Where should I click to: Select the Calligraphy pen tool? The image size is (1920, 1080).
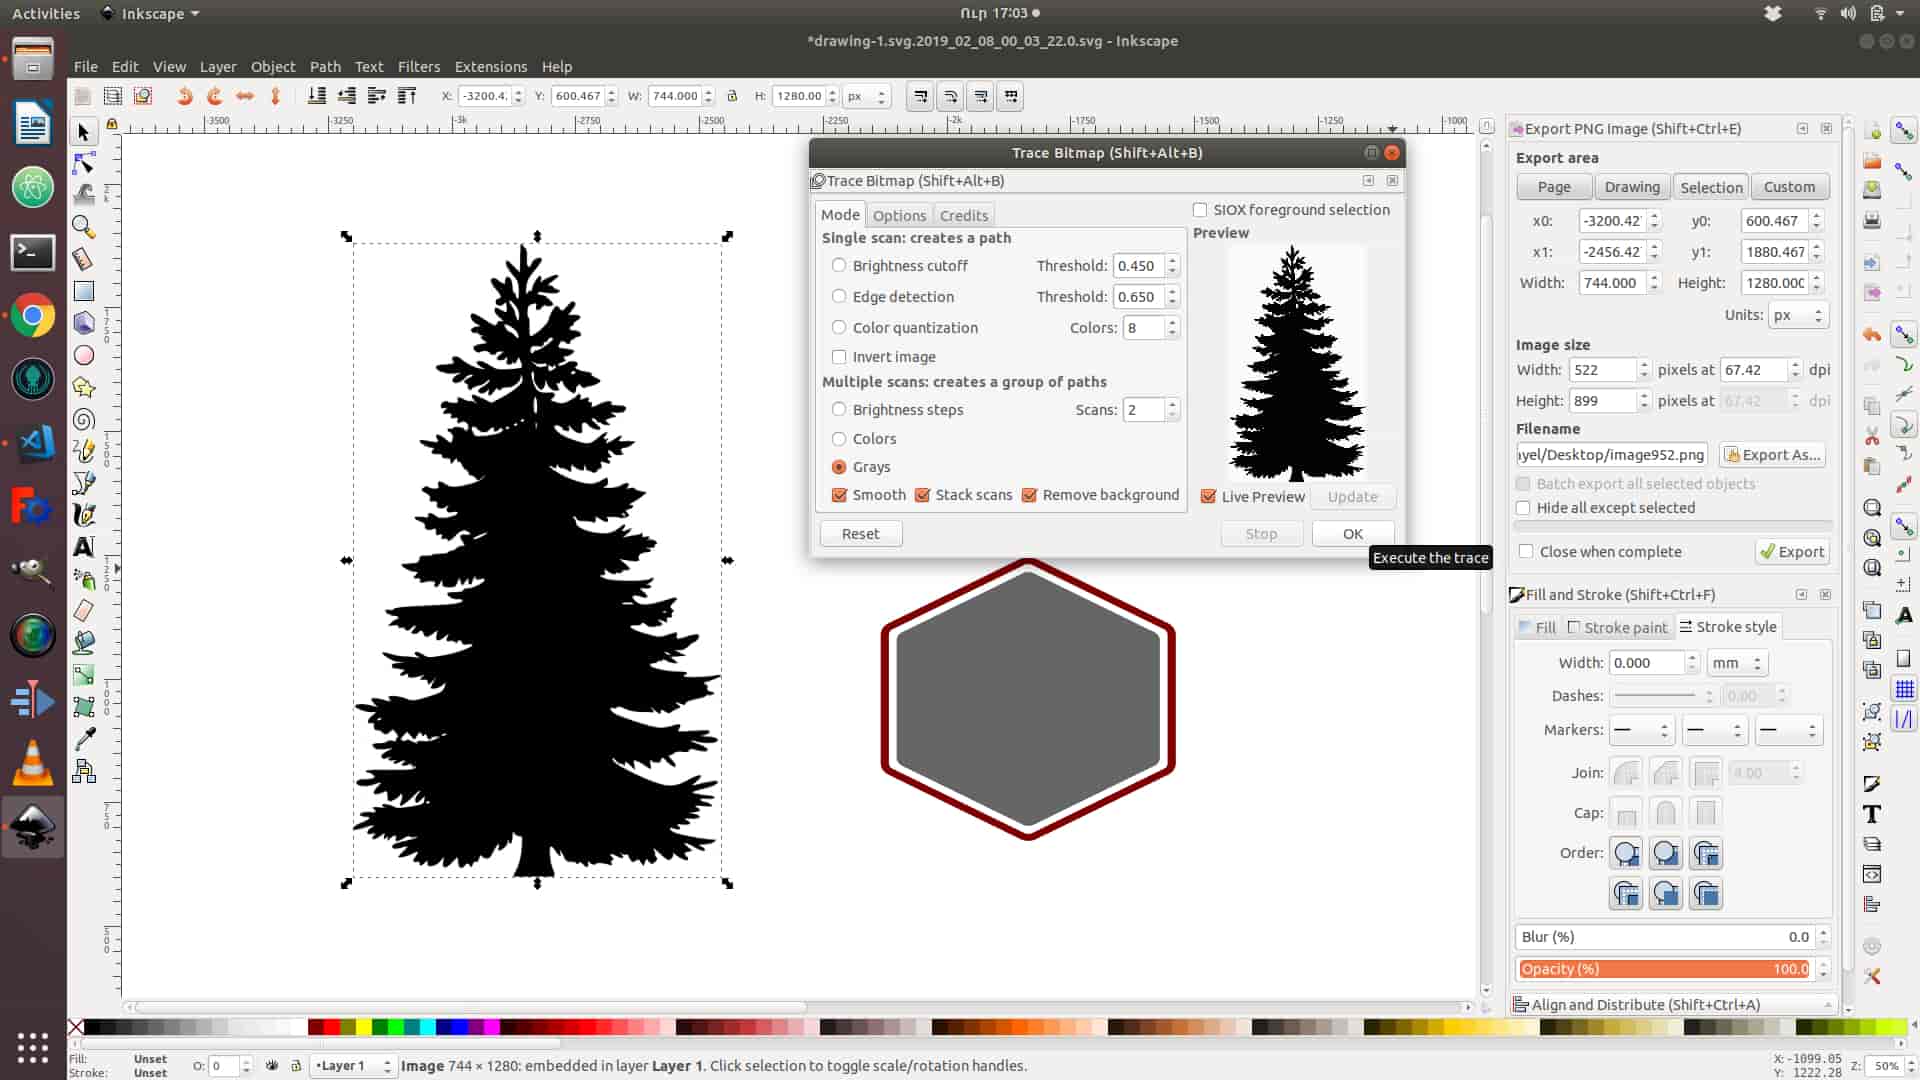pyautogui.click(x=84, y=515)
